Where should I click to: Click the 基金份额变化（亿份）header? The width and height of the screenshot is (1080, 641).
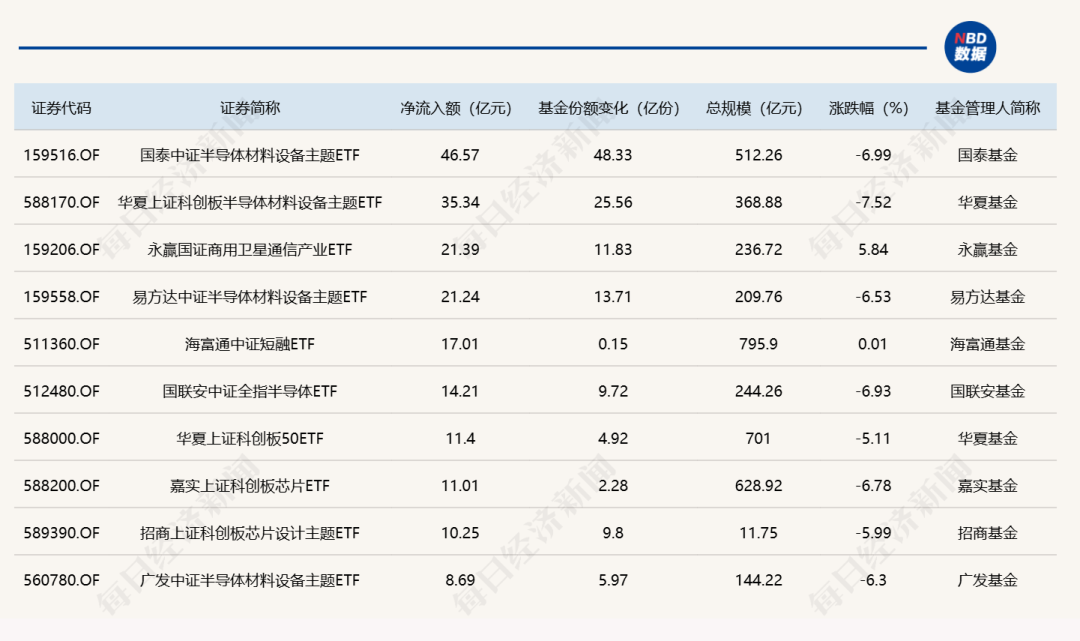(609, 108)
